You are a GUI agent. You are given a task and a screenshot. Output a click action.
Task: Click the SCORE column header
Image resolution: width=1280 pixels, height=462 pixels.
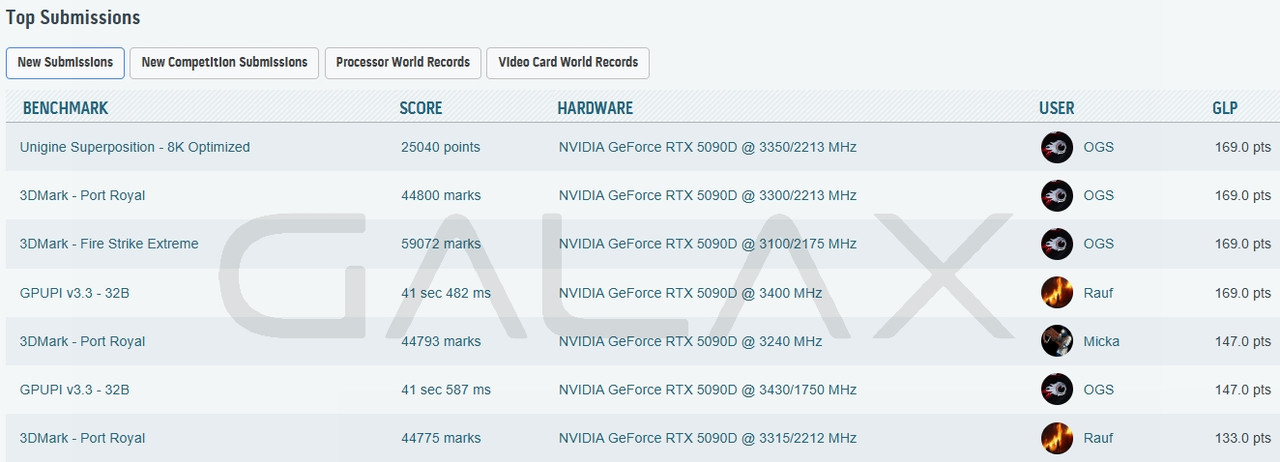(x=421, y=108)
